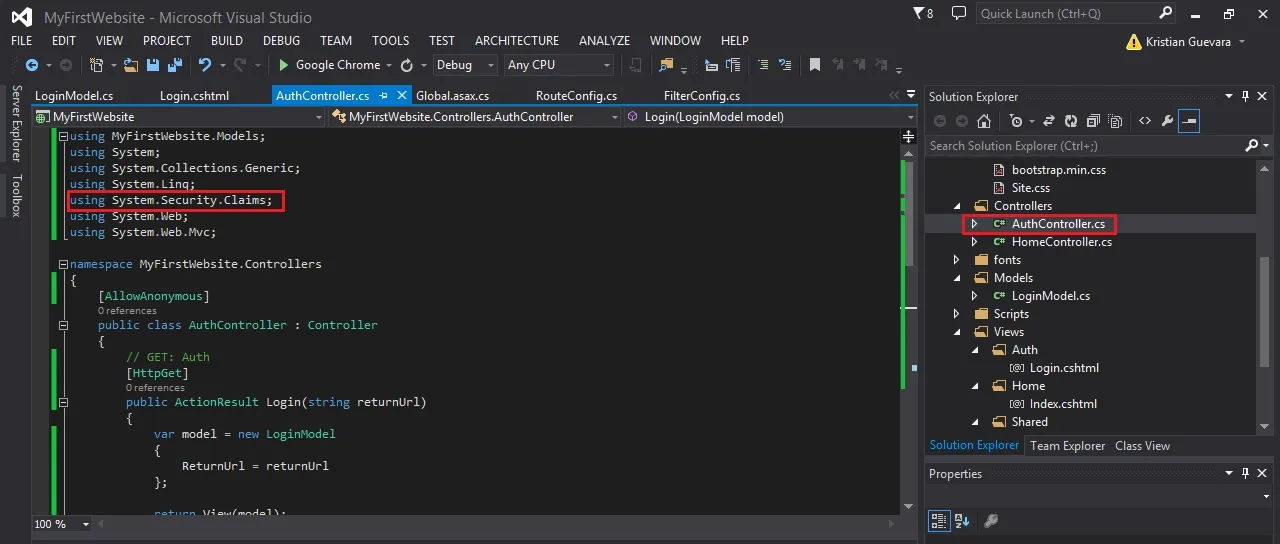Click Collapse All in Solution Explorer
1280x544 pixels.
1093,121
